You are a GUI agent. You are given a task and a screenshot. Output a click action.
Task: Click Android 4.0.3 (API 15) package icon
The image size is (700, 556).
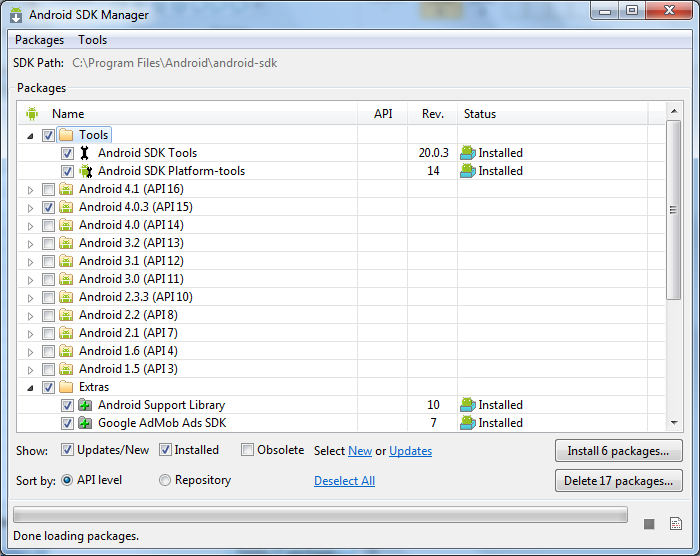tap(66, 207)
